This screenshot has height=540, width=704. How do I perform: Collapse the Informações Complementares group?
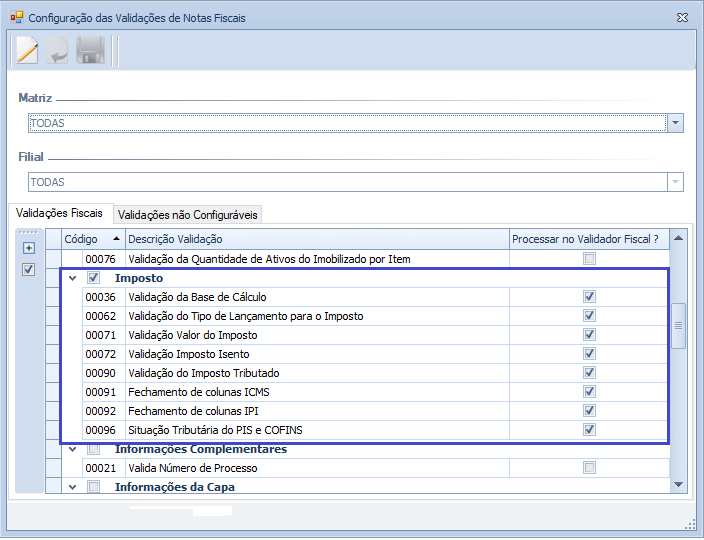[71, 449]
